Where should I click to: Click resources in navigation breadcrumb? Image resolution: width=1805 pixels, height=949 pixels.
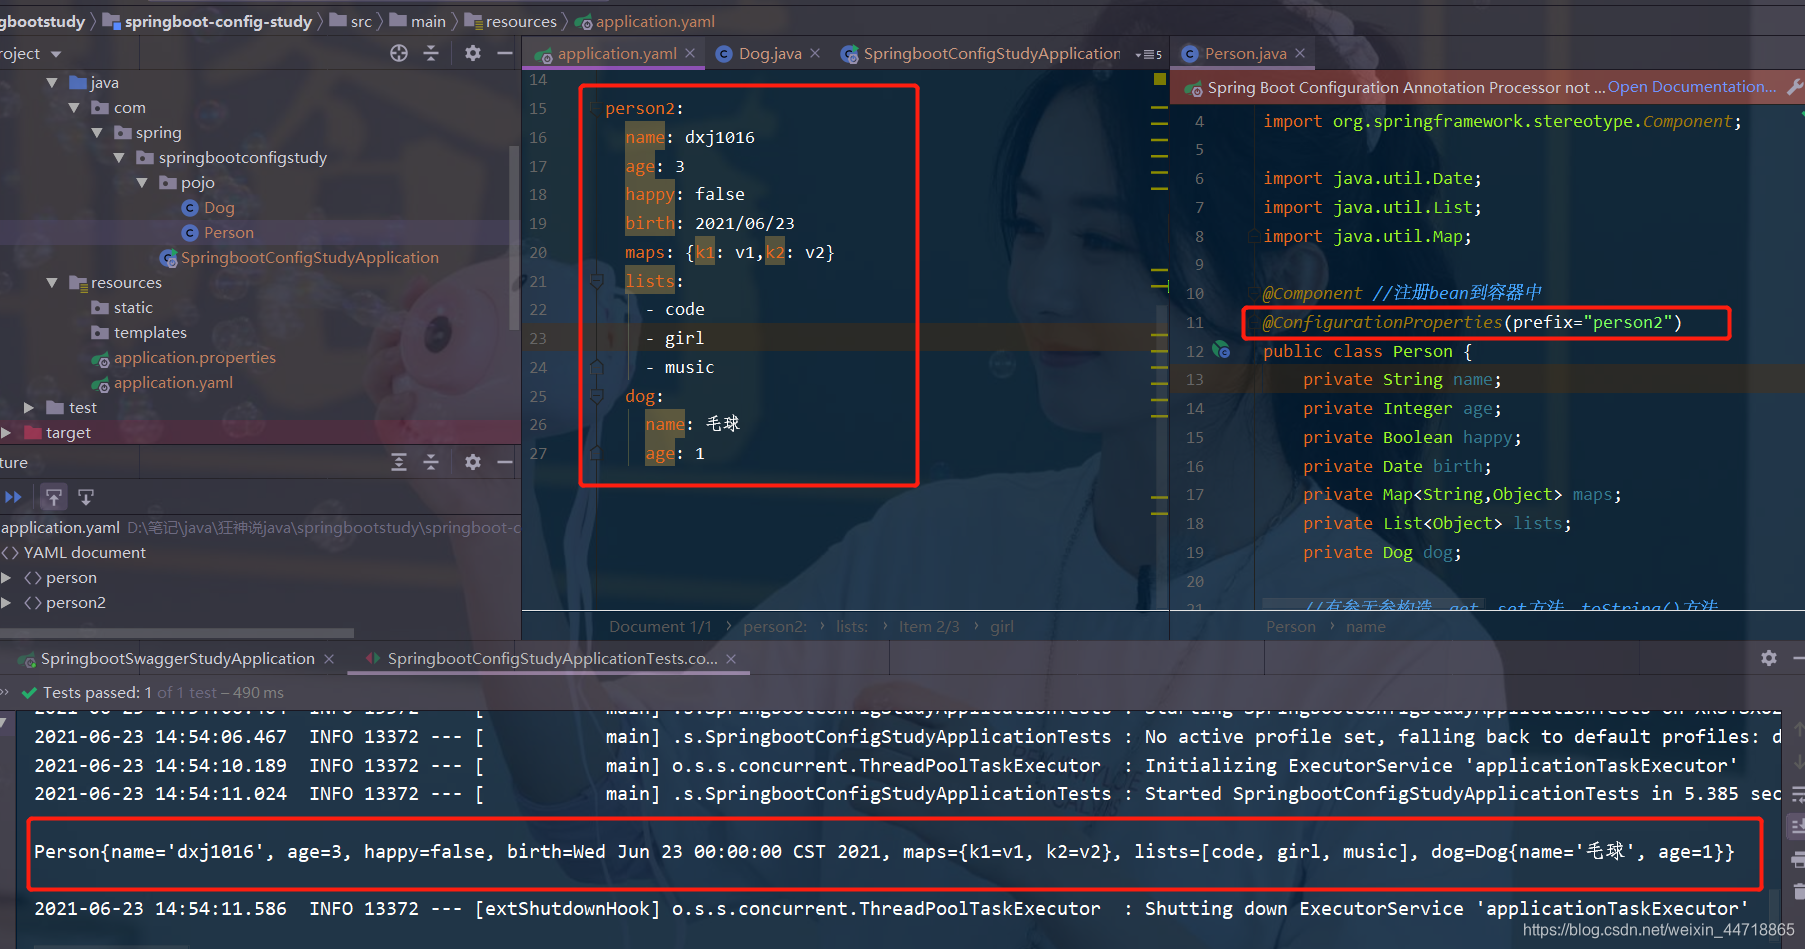511,21
